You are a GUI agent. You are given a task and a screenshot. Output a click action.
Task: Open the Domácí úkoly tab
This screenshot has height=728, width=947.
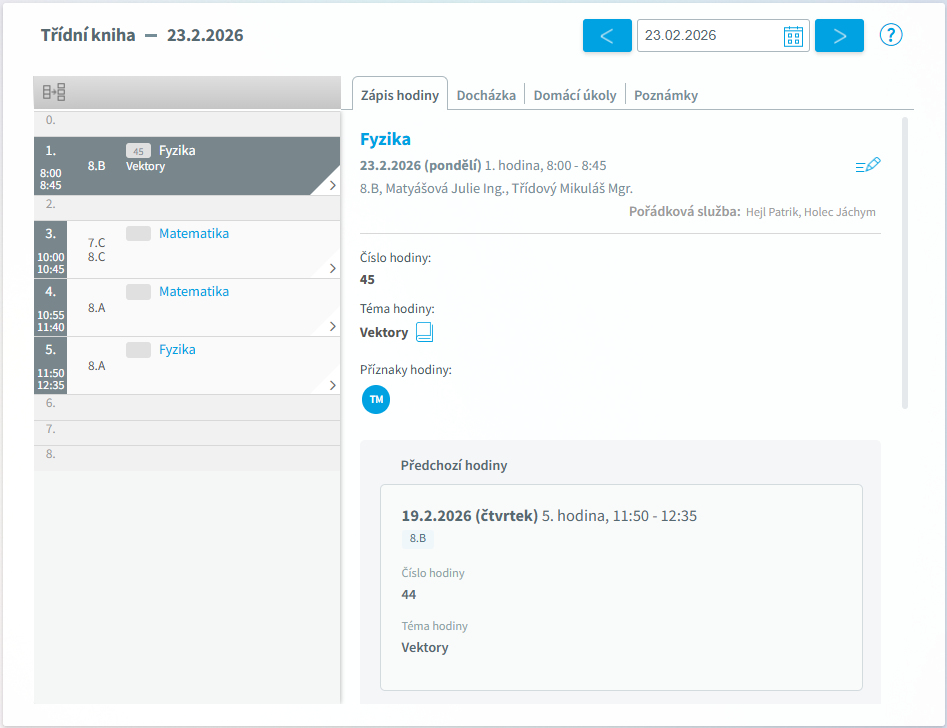(575, 95)
